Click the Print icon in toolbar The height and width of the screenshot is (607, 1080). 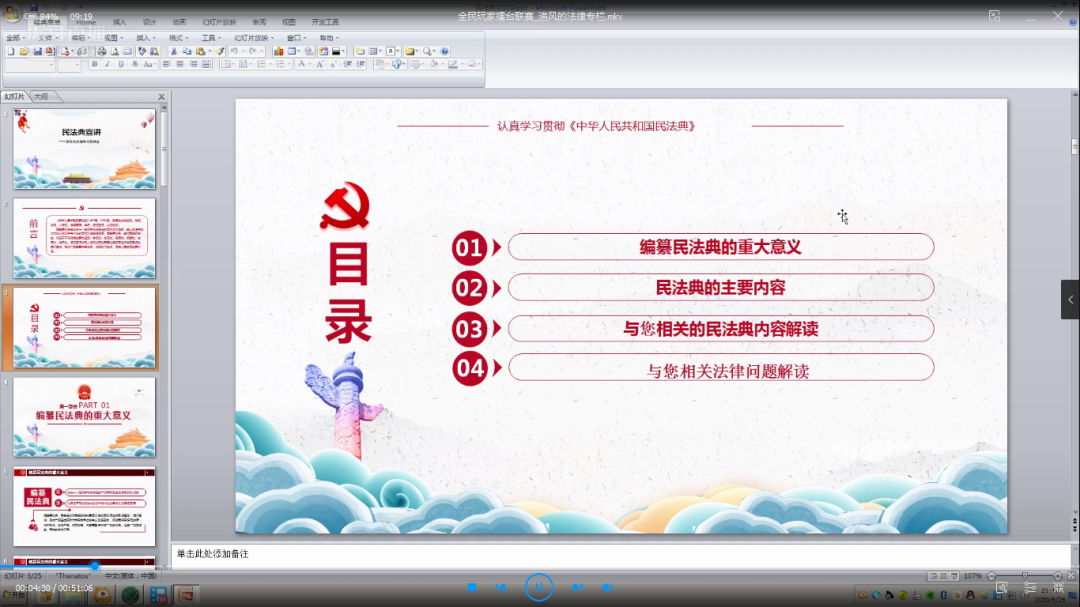(x=100, y=51)
